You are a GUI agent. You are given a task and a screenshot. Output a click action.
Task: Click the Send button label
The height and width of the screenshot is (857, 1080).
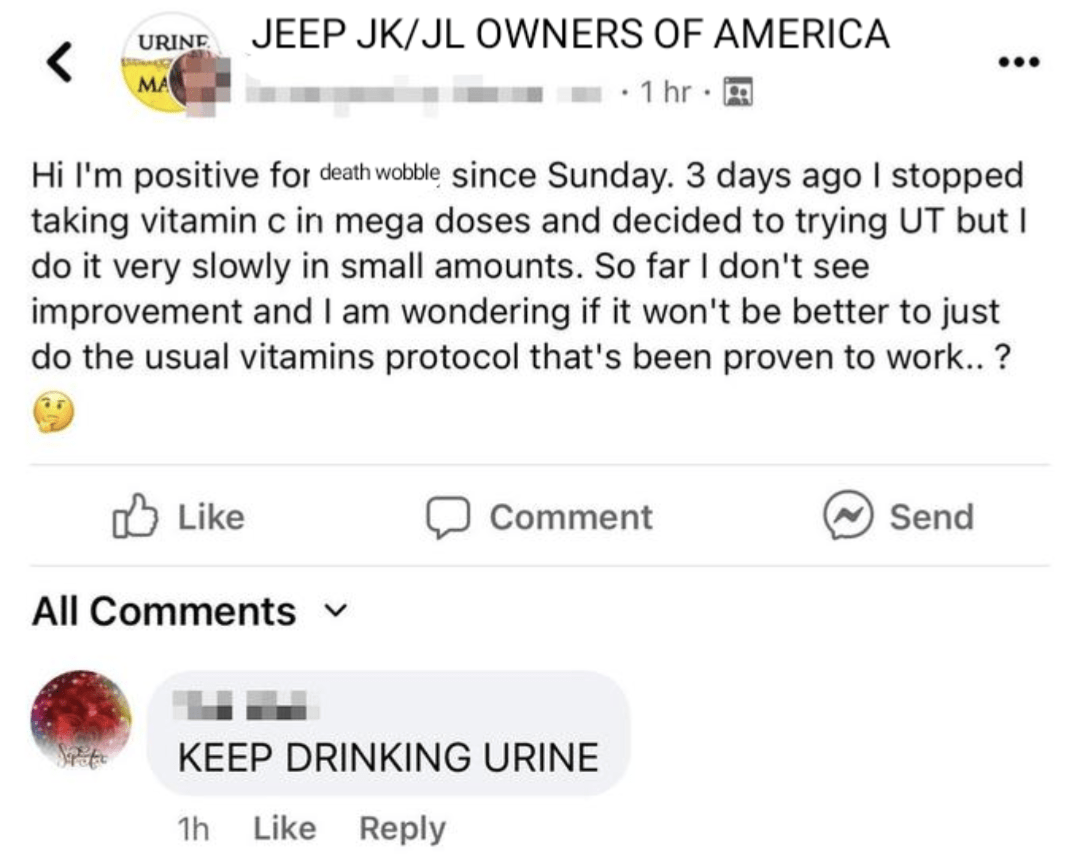click(x=932, y=517)
